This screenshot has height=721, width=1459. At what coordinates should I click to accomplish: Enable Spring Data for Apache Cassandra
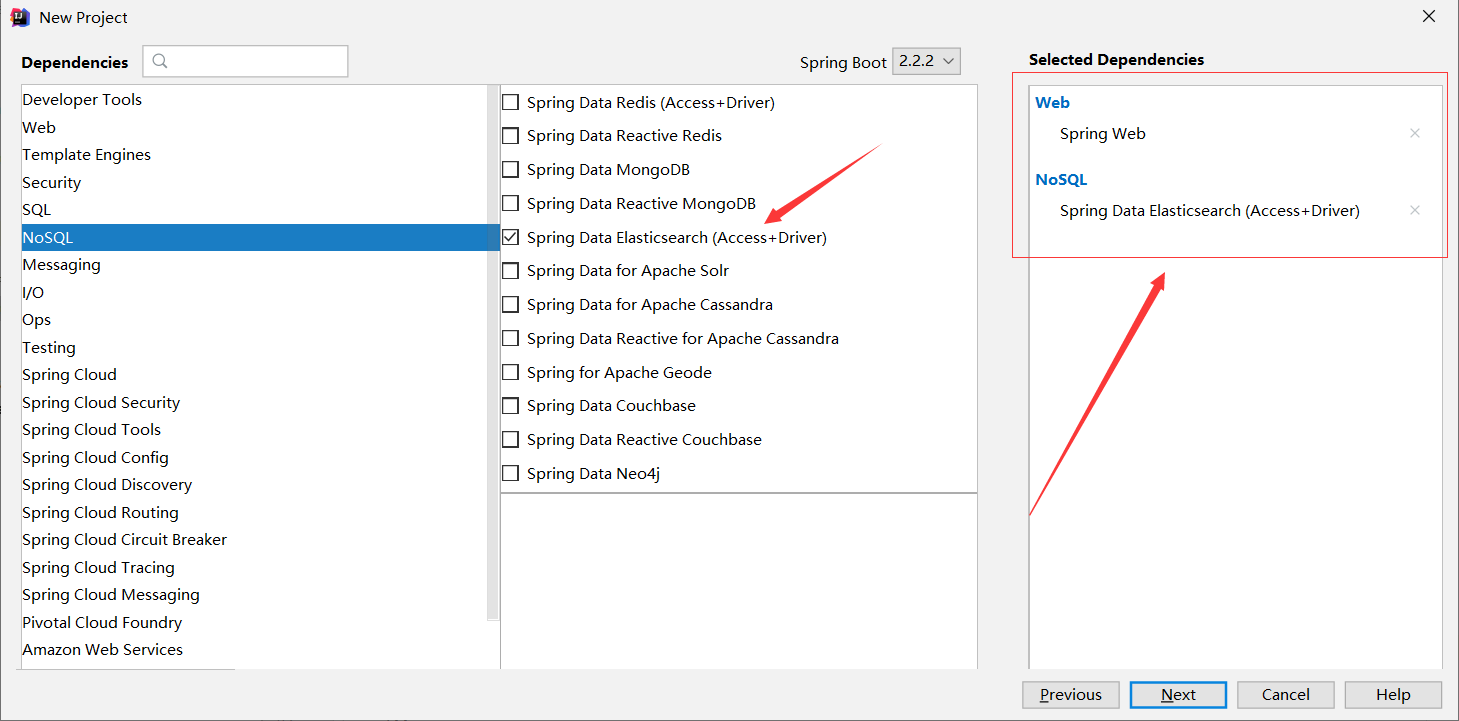click(x=510, y=304)
